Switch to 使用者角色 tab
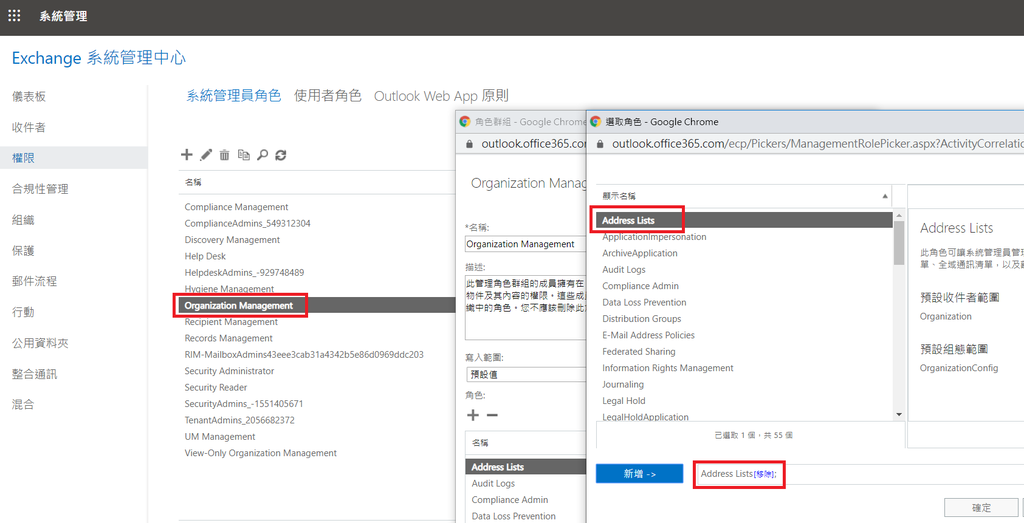This screenshot has width=1024, height=523. (328, 95)
